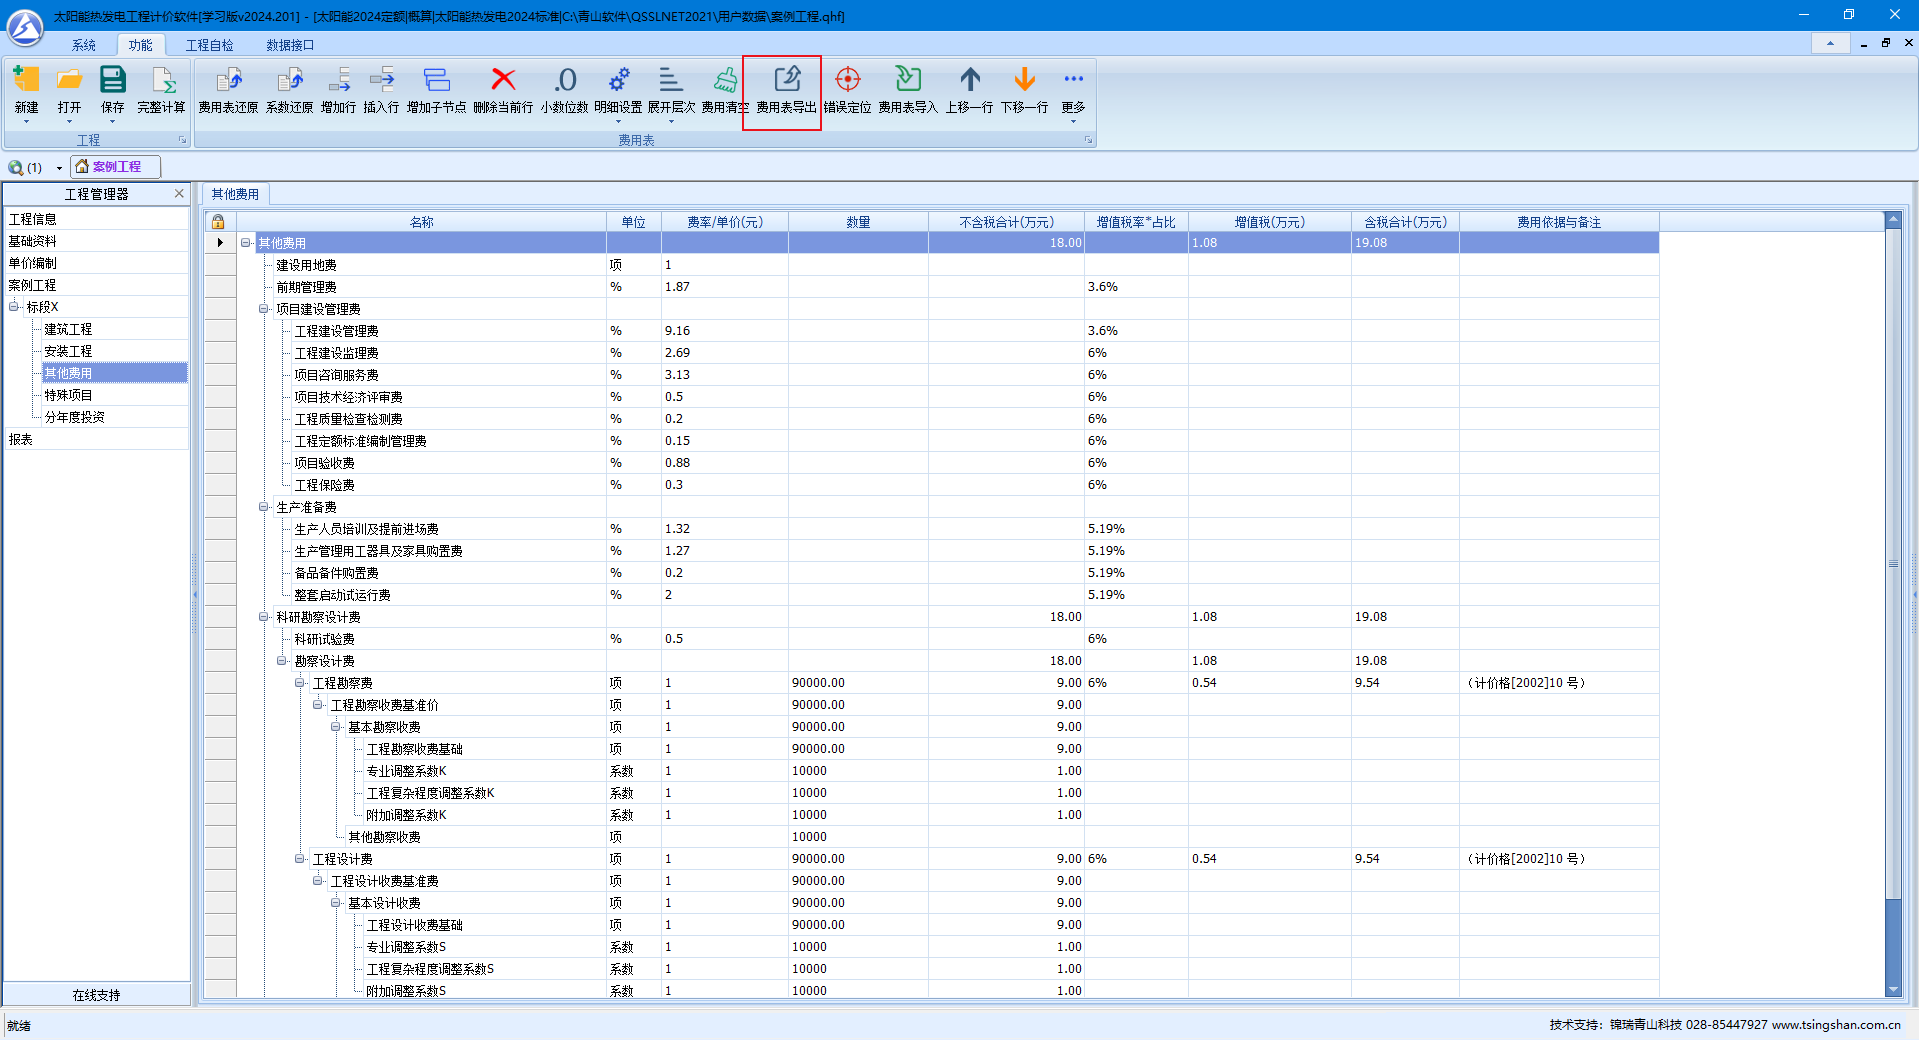The width and height of the screenshot is (1919, 1040).
Task: Collapse 工程勘察费 node
Action: tap(300, 683)
